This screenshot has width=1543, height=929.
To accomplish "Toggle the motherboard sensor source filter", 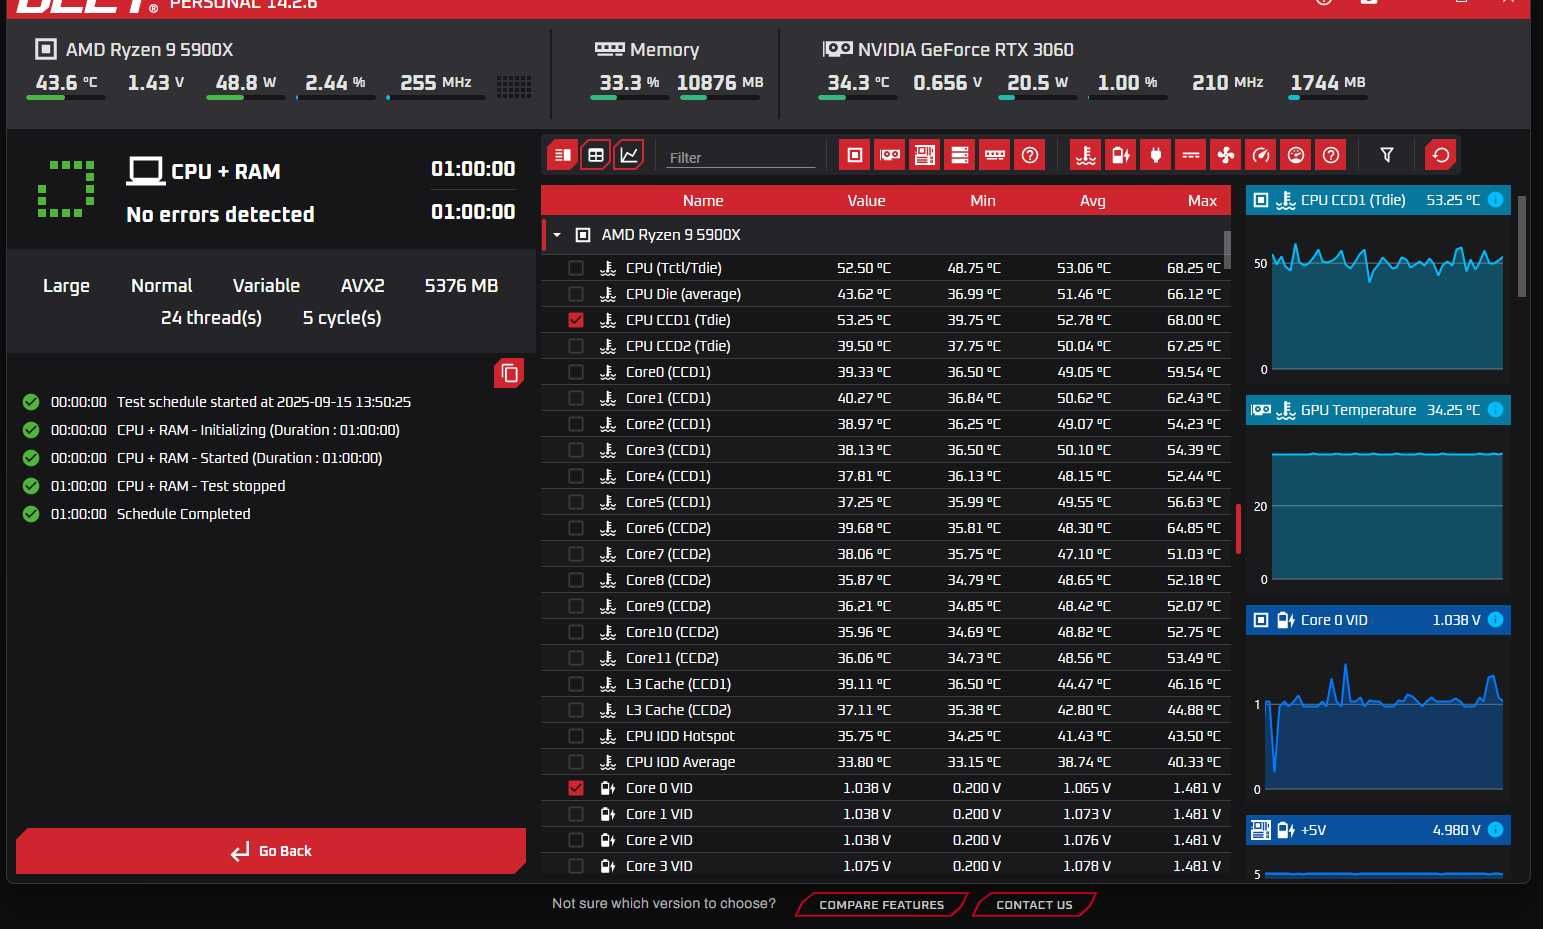I will click(x=924, y=155).
